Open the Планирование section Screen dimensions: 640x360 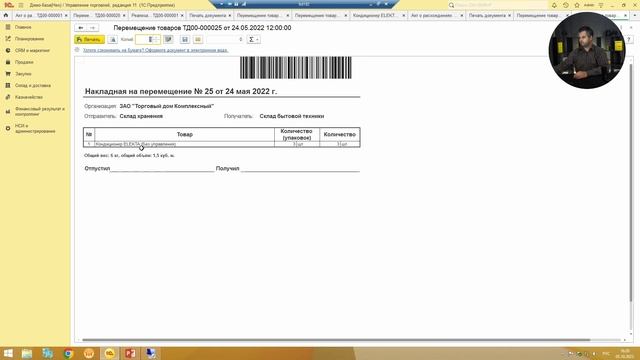pyautogui.click(x=29, y=39)
